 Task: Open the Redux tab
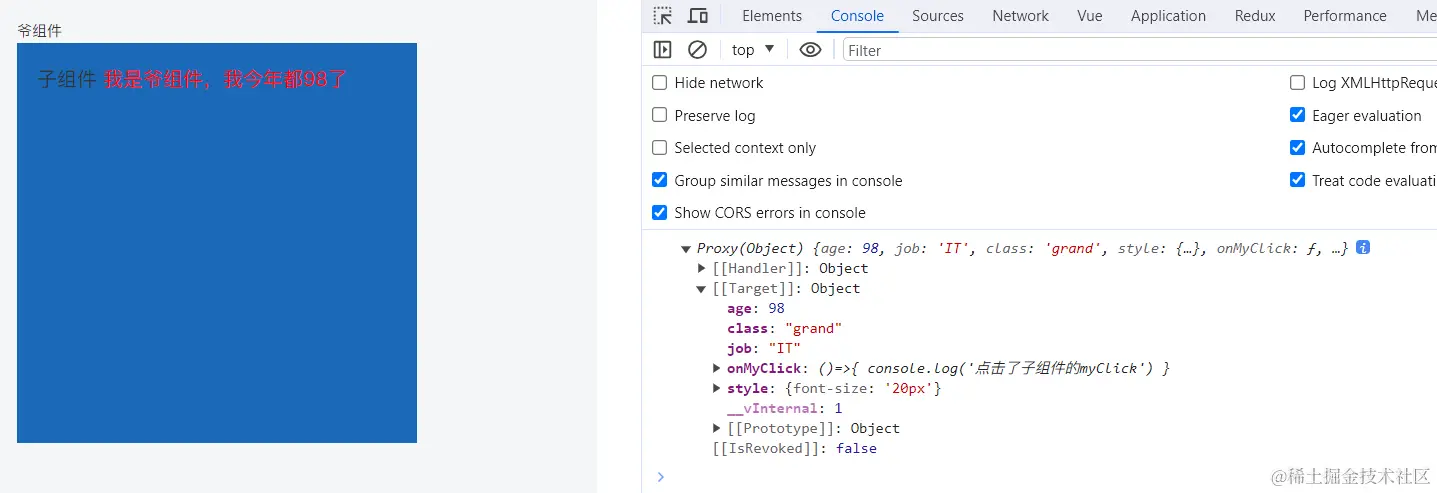click(1255, 16)
